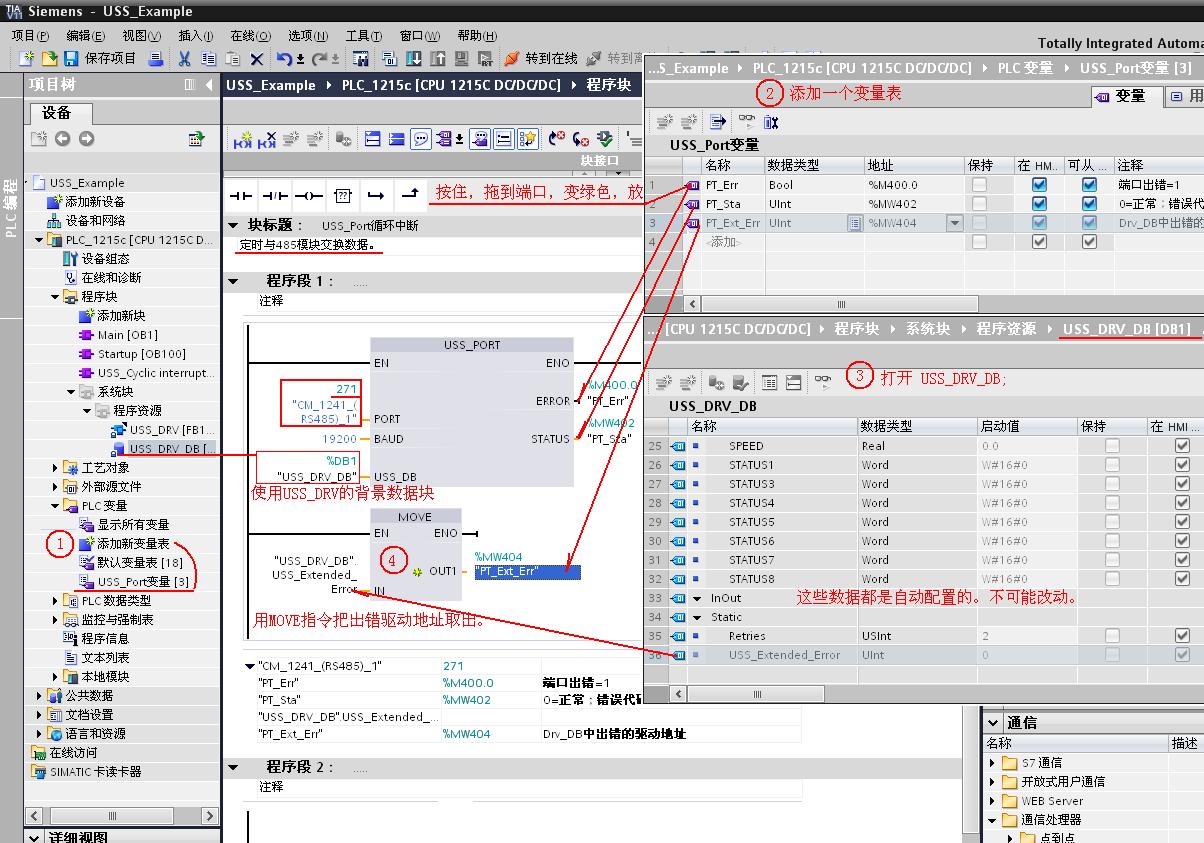This screenshot has height=843, width=1204.
Task: Toggle HMI writable checkbox for PT_Err
Action: click(x=1089, y=185)
